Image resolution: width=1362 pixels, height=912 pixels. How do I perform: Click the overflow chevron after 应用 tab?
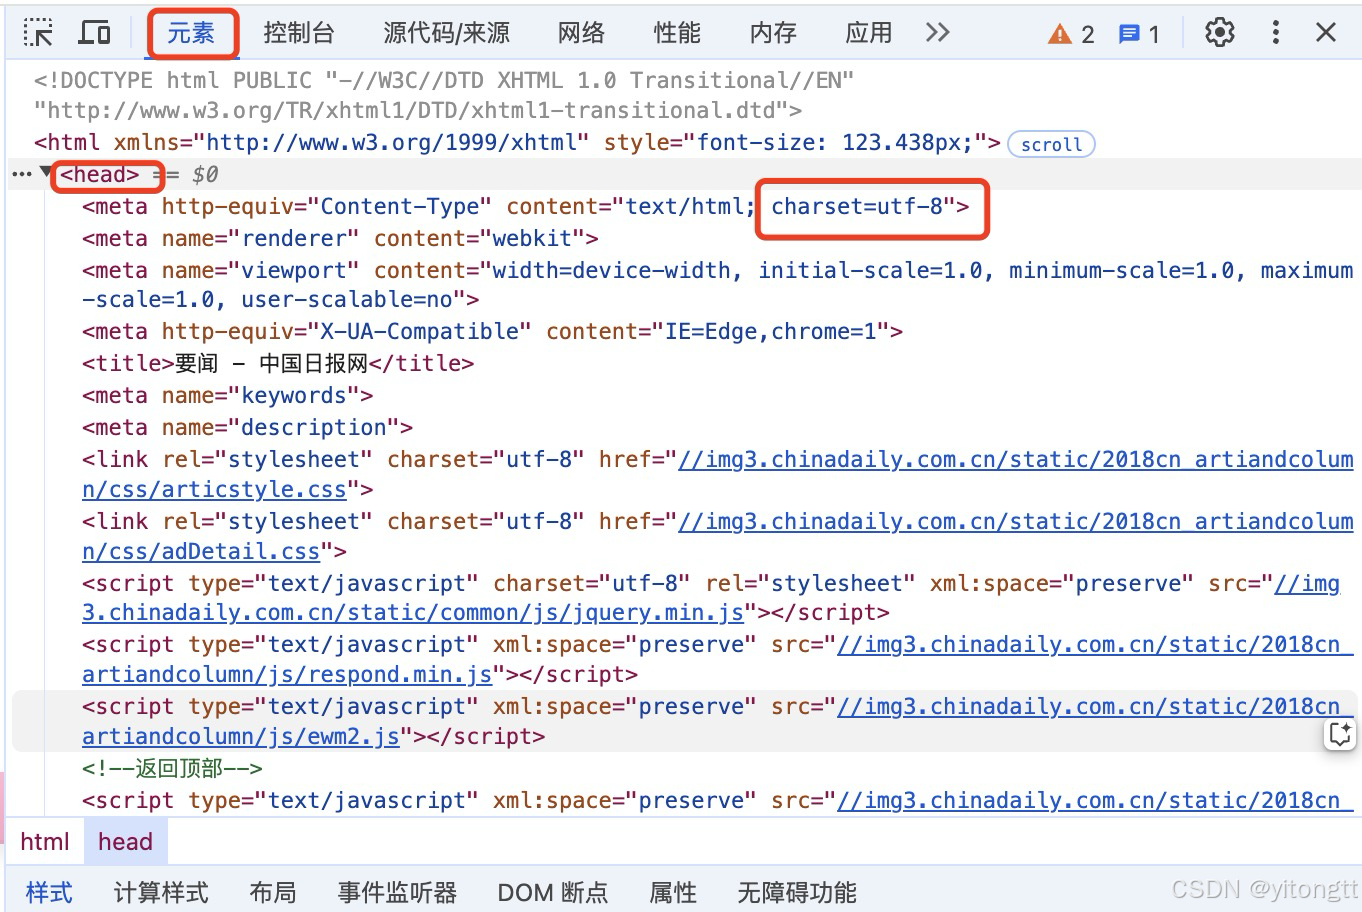(x=937, y=31)
